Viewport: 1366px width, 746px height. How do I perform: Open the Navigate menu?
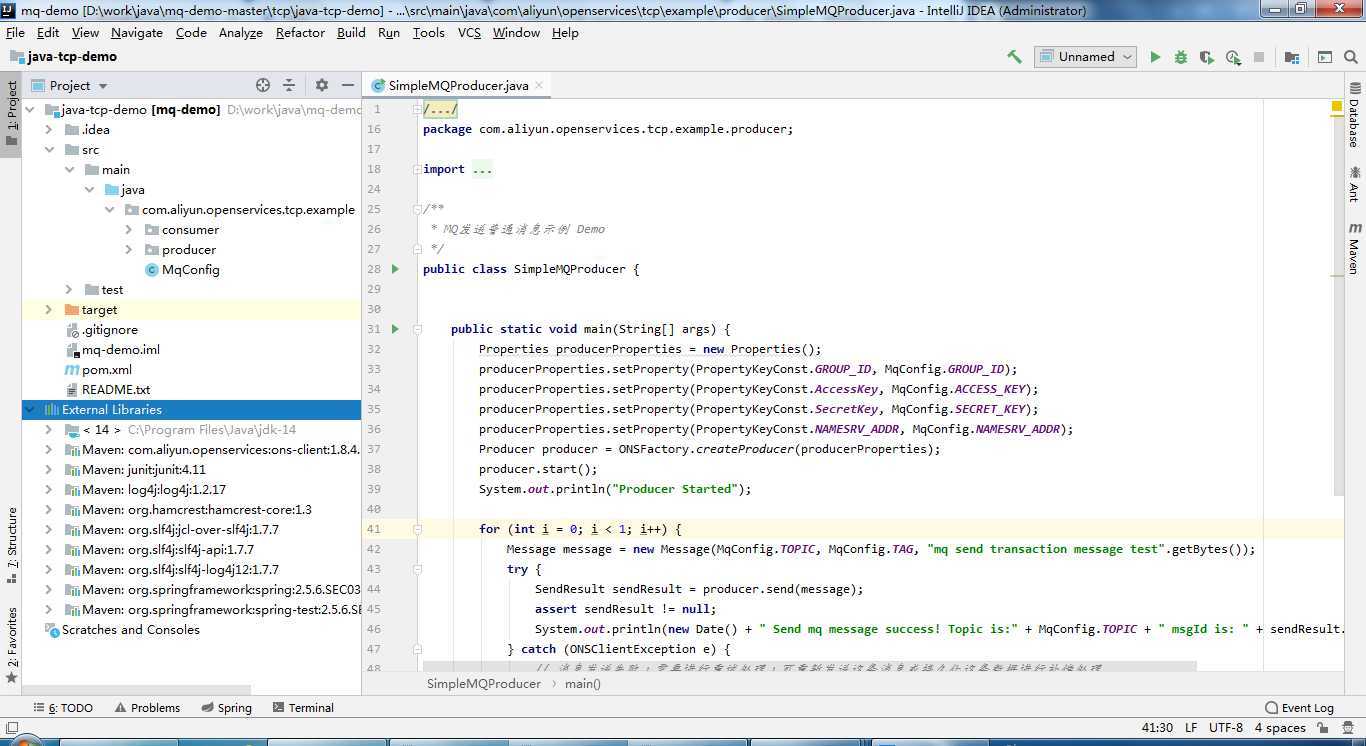[x=136, y=32]
